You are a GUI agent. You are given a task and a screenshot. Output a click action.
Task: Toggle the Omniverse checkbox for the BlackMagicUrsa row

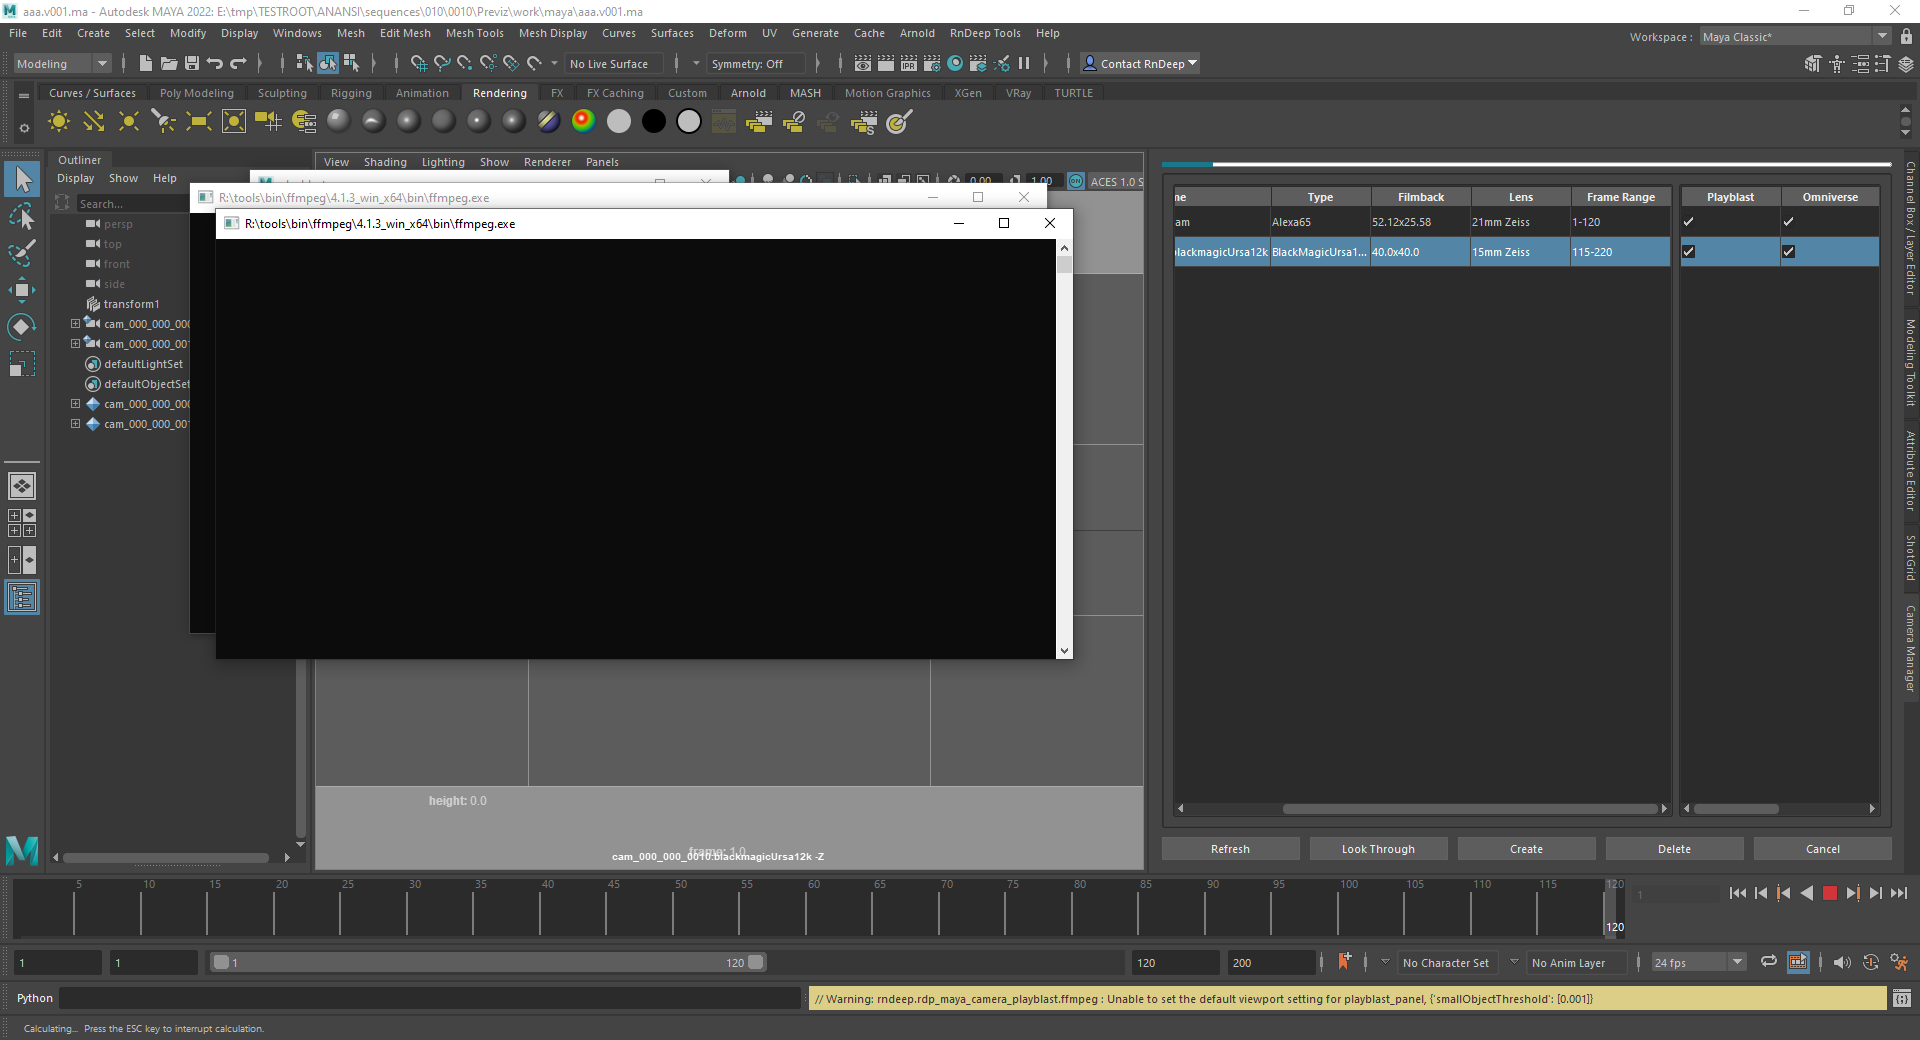(1789, 252)
